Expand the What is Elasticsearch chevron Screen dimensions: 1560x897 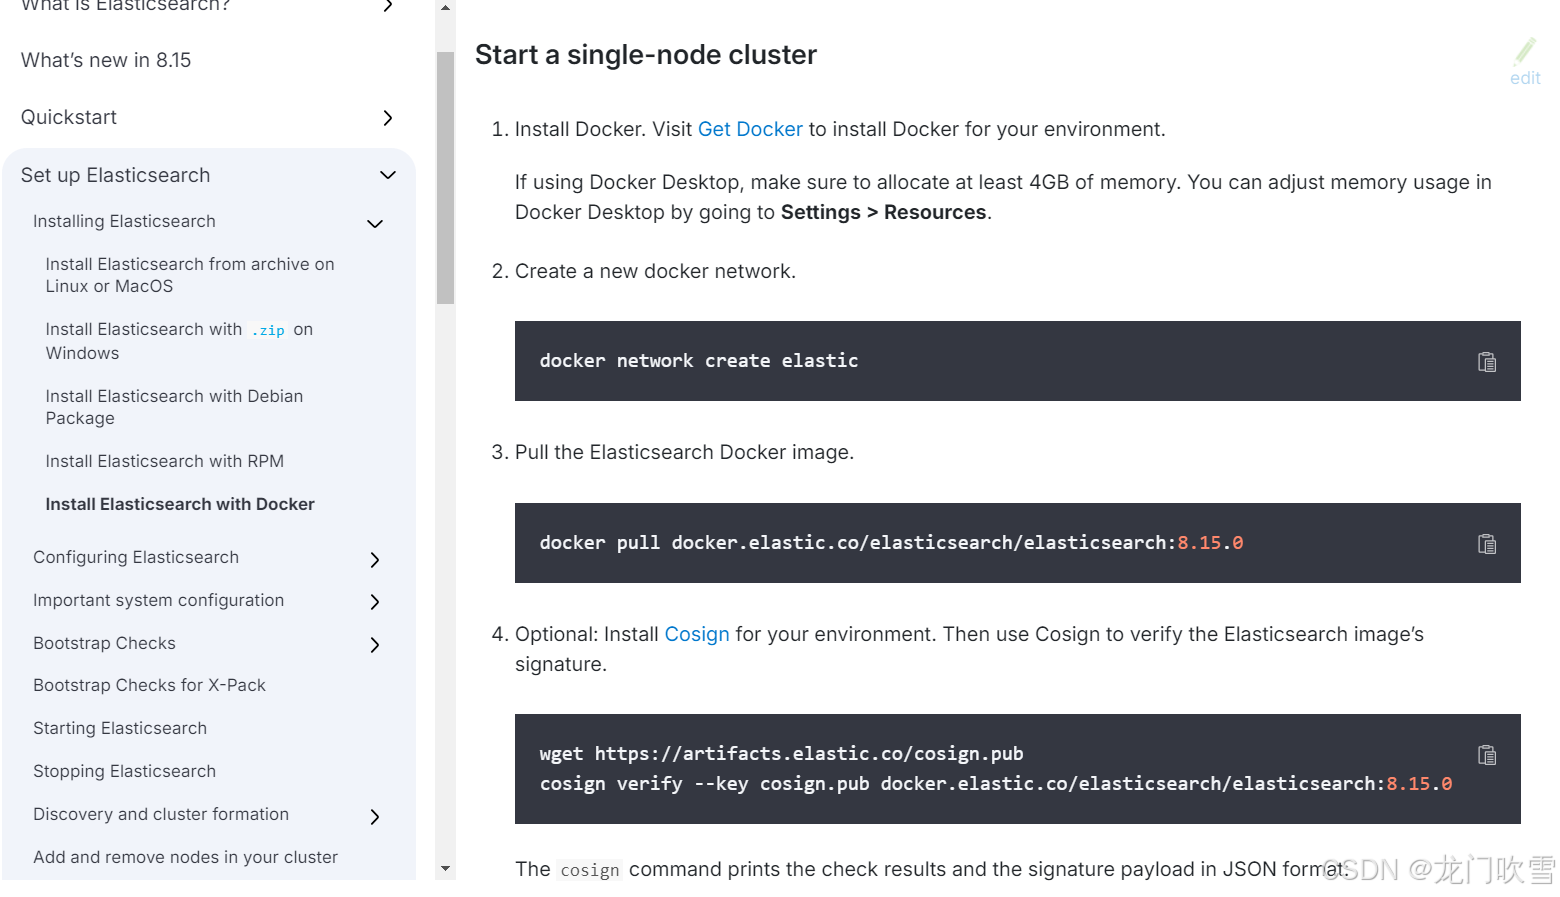pyautogui.click(x=388, y=6)
